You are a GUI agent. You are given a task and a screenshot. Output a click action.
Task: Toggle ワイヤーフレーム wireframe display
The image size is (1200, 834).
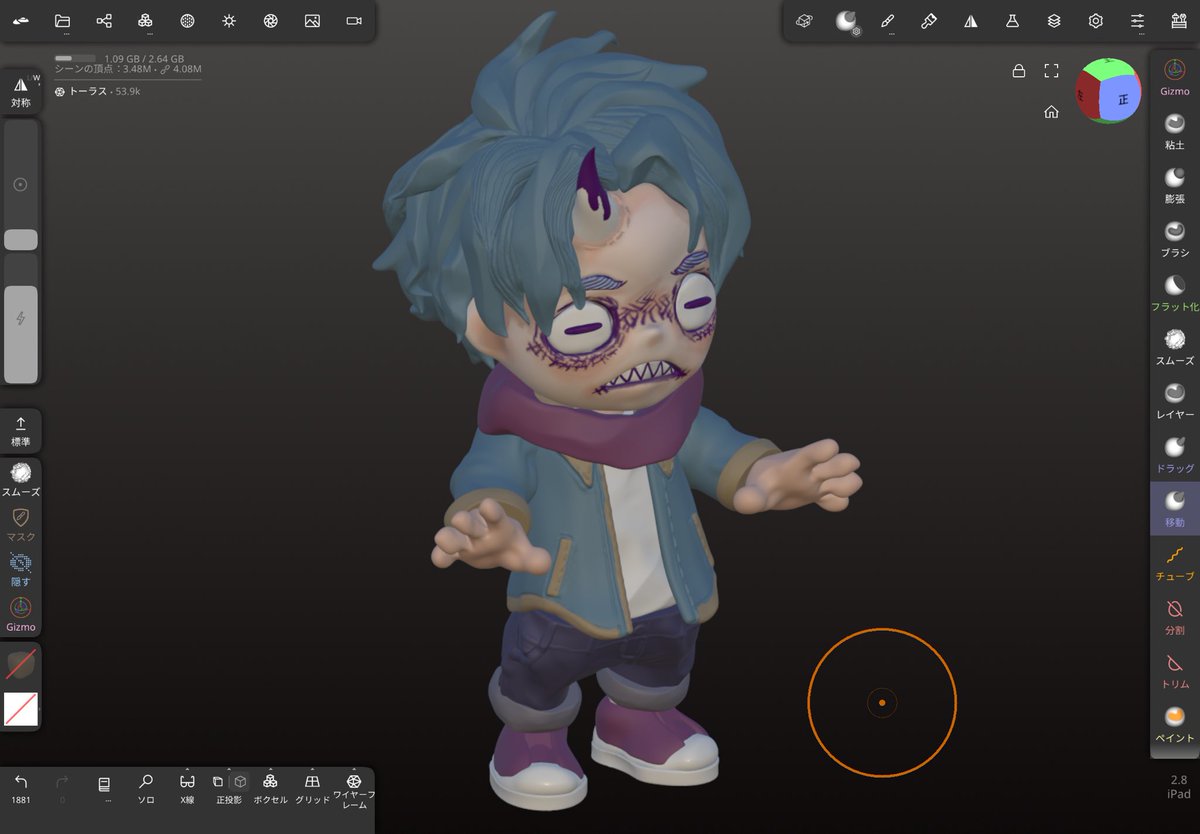(x=354, y=791)
